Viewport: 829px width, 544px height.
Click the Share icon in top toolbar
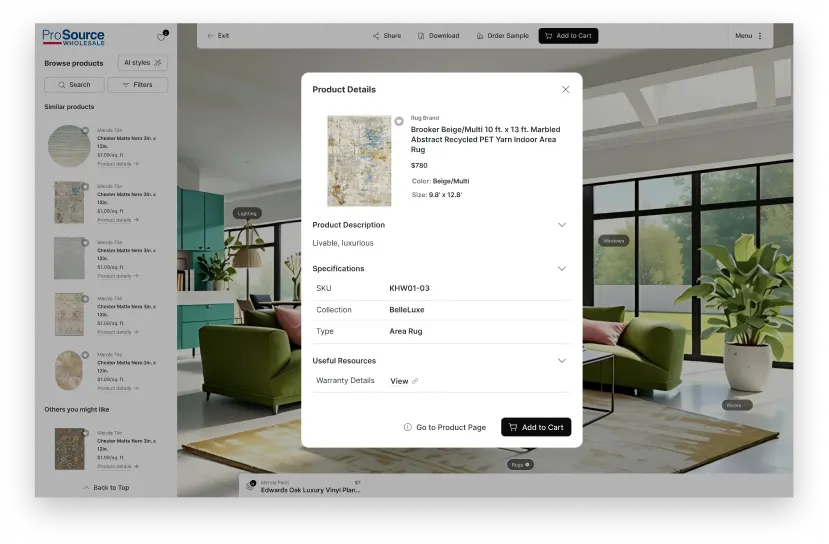click(x=376, y=36)
